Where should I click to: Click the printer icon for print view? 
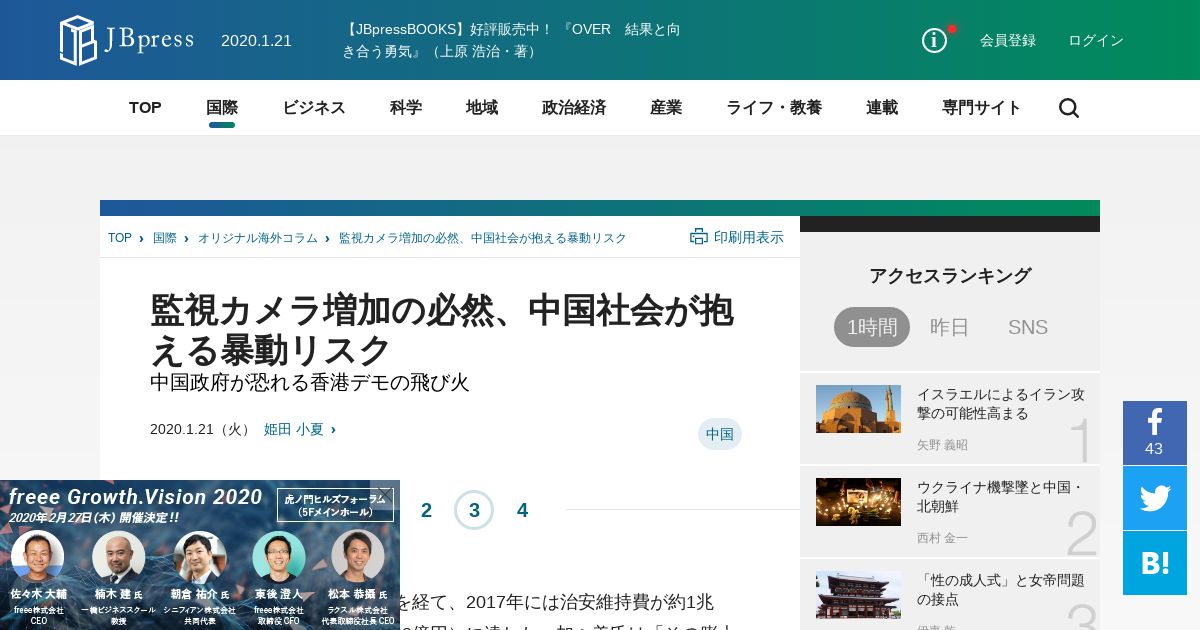coord(699,237)
